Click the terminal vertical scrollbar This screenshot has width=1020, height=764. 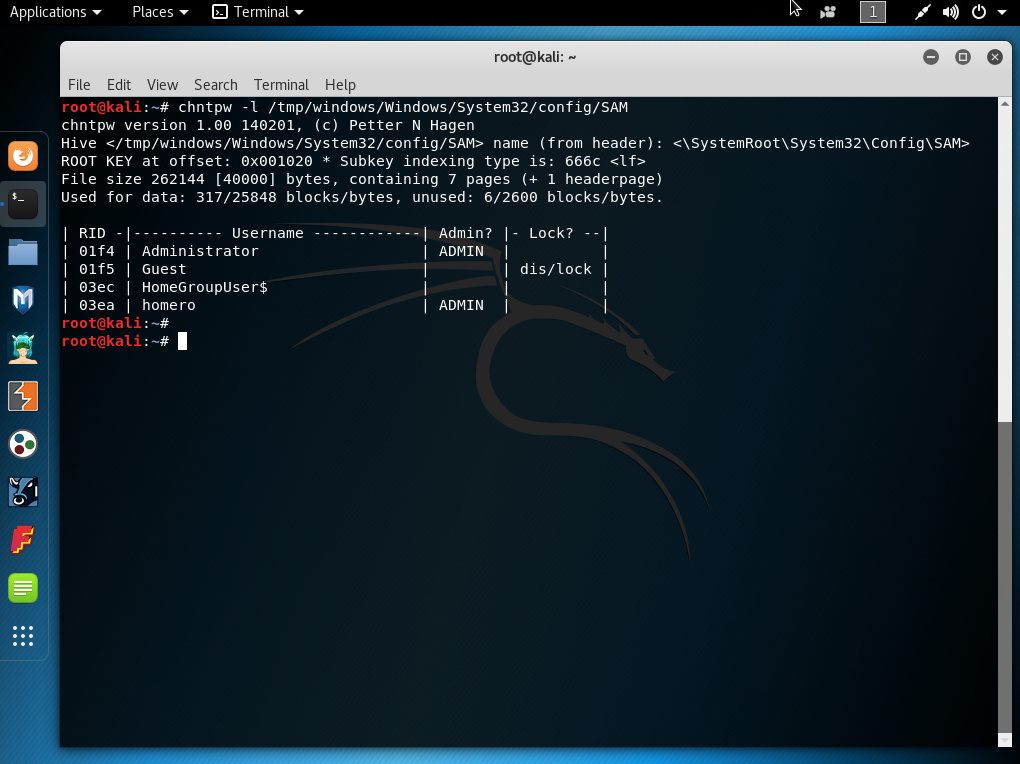click(1003, 580)
